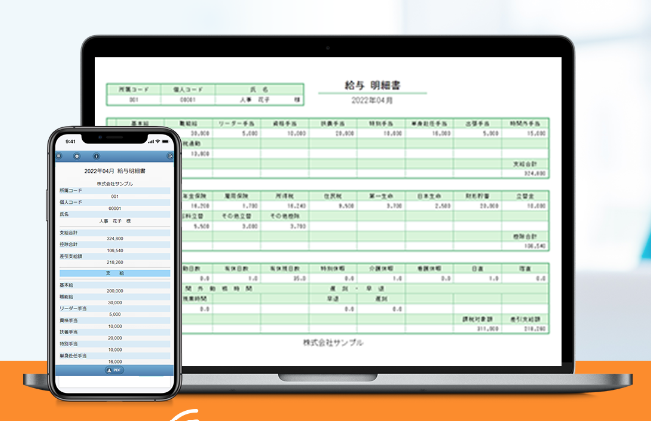Viewport: 651px width, 421px height.
Task: Click the 給与 明細書 heading on the laptop
Action: coord(365,87)
